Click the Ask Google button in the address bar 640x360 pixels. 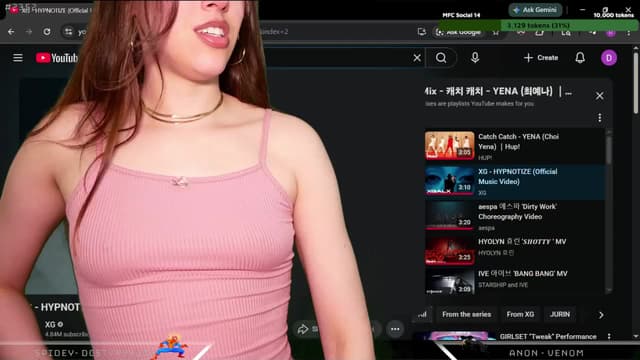pos(458,32)
